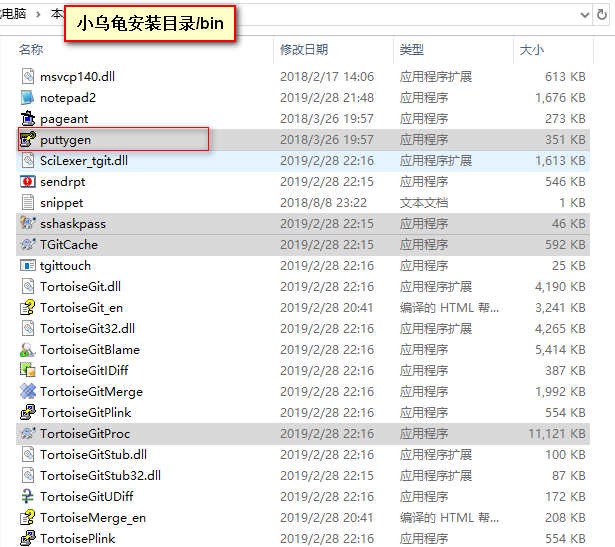This screenshot has height=547, width=615.
Task: Select the file name snippet
Action: [x=62, y=203]
